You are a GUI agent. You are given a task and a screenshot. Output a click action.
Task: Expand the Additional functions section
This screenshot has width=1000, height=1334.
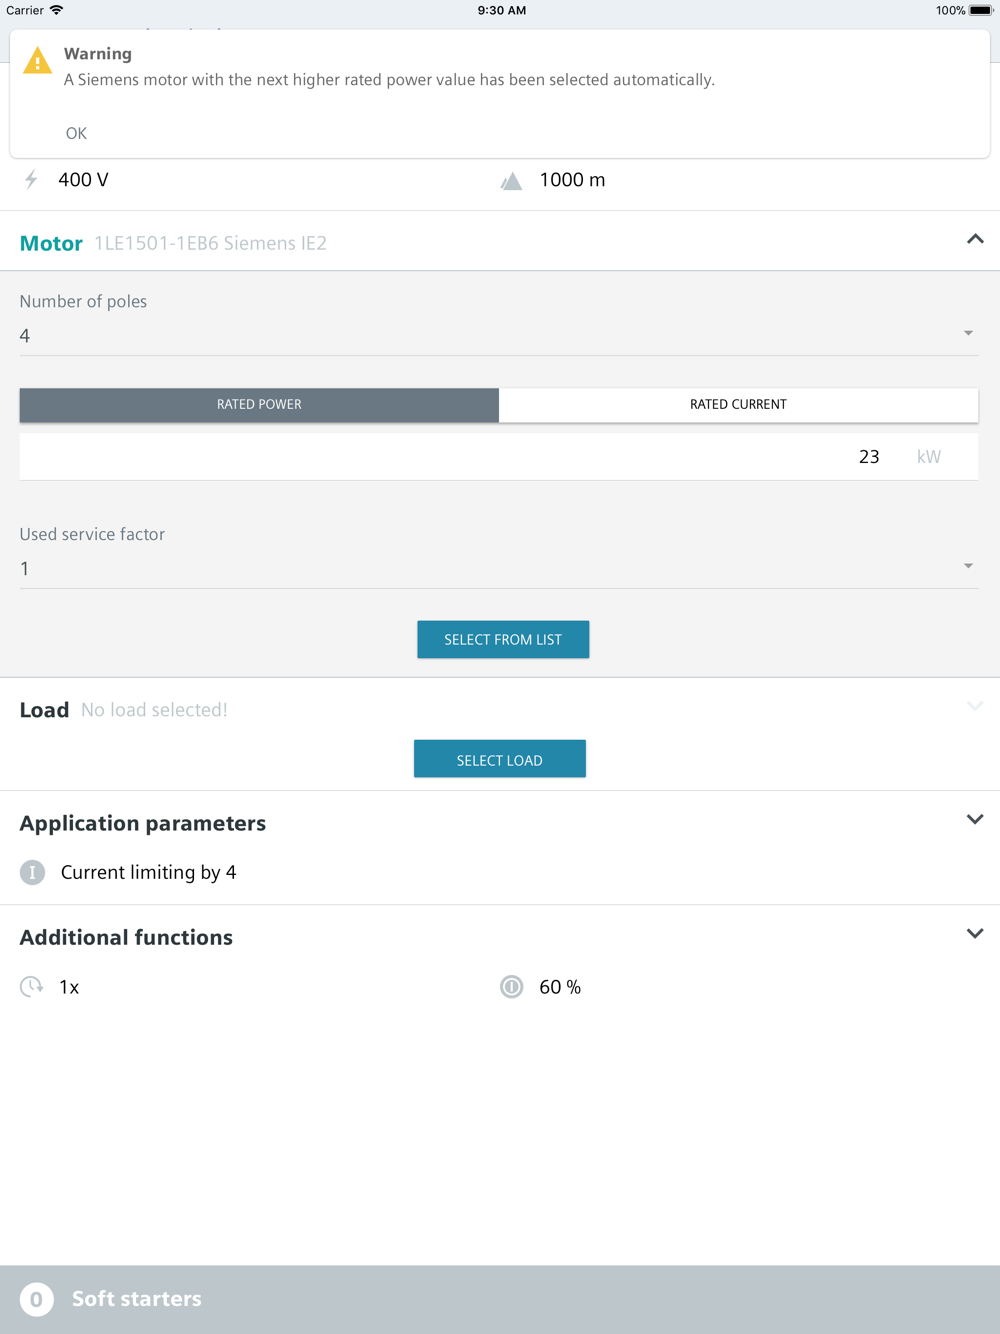click(975, 933)
